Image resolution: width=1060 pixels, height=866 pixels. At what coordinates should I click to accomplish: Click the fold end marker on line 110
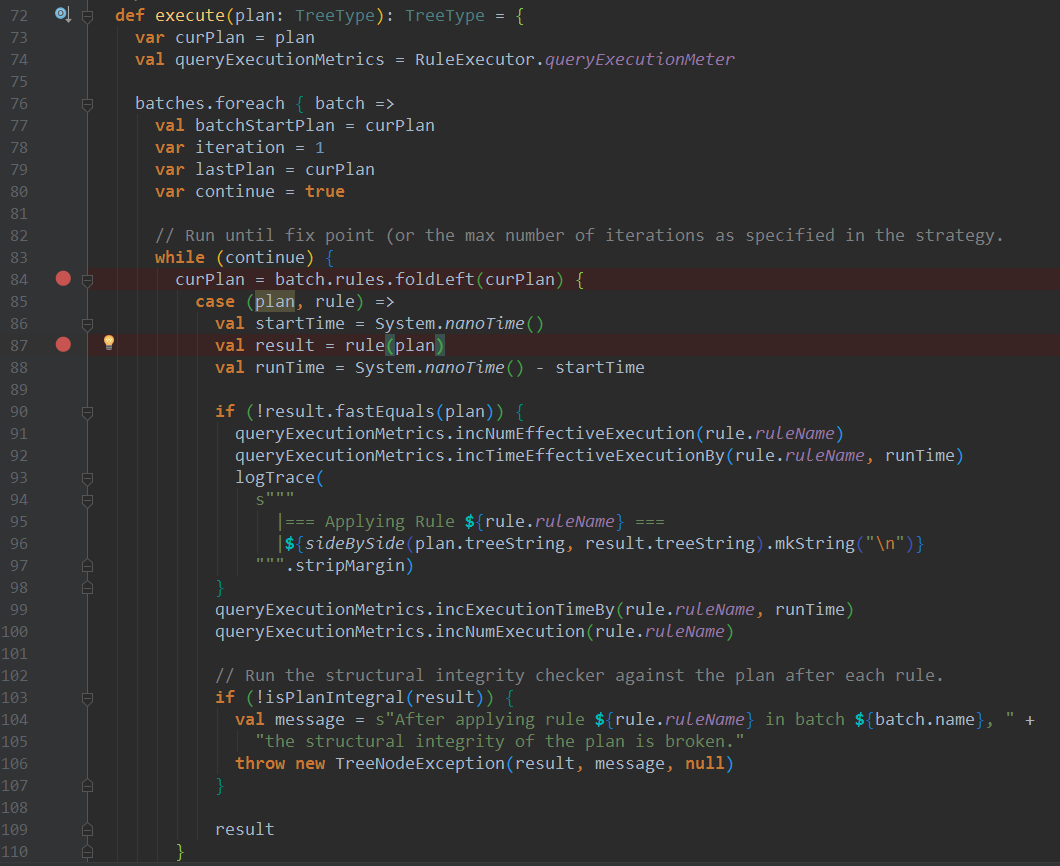(x=88, y=852)
